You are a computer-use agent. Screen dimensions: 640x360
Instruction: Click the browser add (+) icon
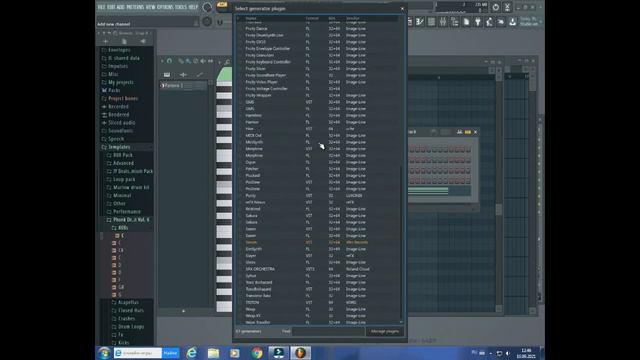(x=106, y=42)
